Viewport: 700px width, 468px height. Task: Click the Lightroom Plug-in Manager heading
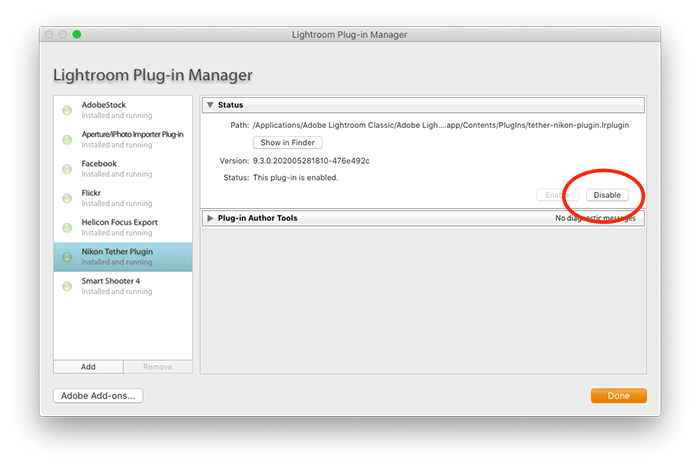pos(153,75)
